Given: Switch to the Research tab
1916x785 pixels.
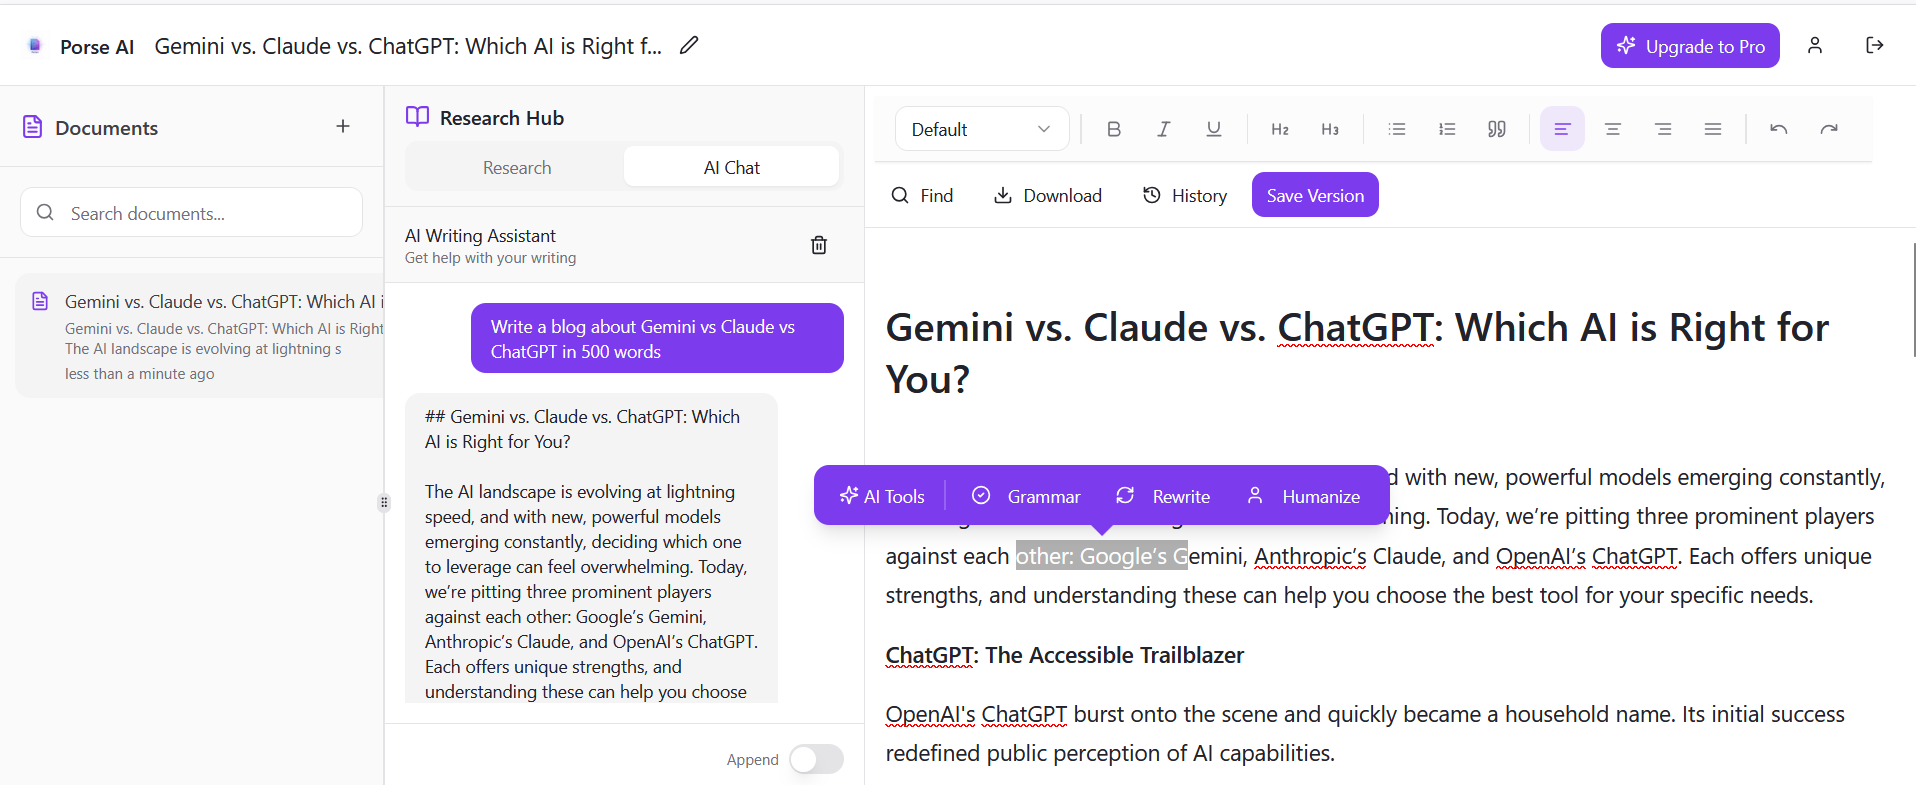Looking at the screenshot, I should click(x=517, y=167).
